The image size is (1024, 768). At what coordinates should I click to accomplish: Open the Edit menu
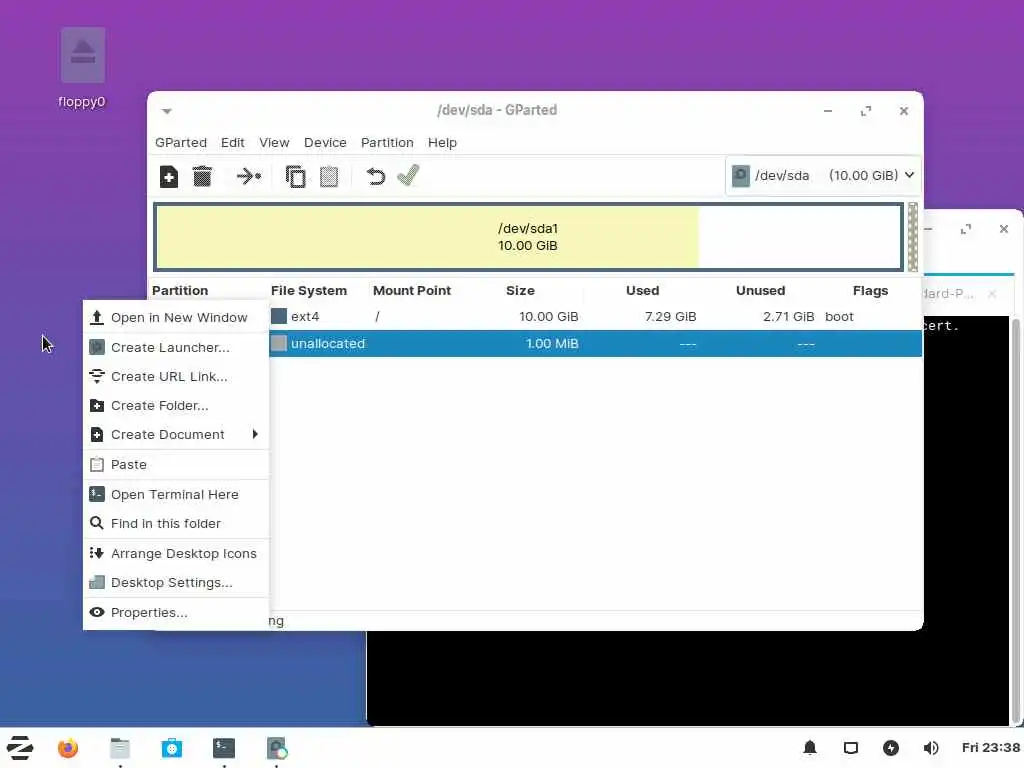[x=232, y=142]
